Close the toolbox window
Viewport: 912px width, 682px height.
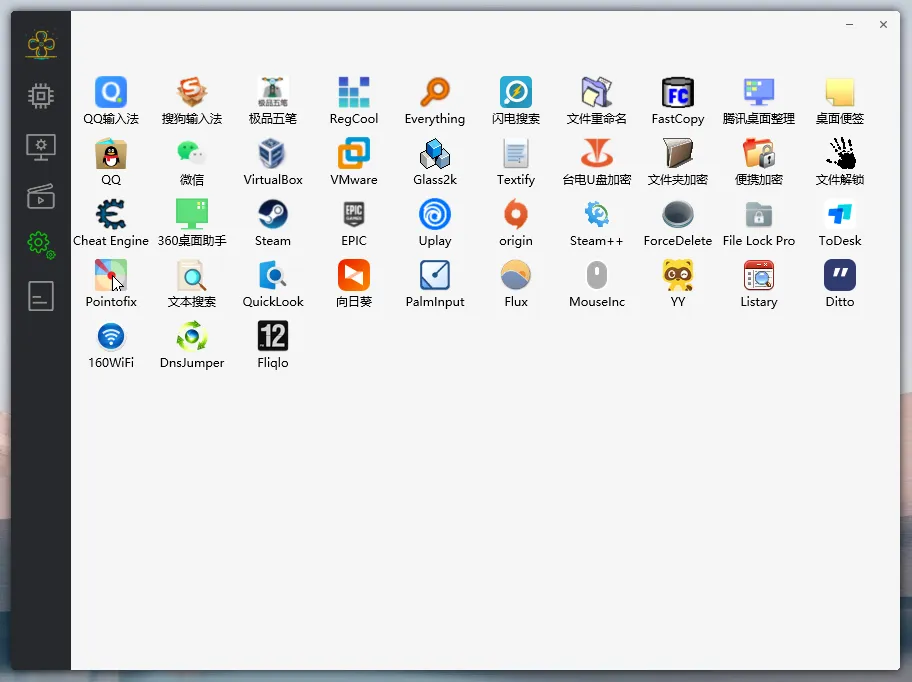click(884, 24)
